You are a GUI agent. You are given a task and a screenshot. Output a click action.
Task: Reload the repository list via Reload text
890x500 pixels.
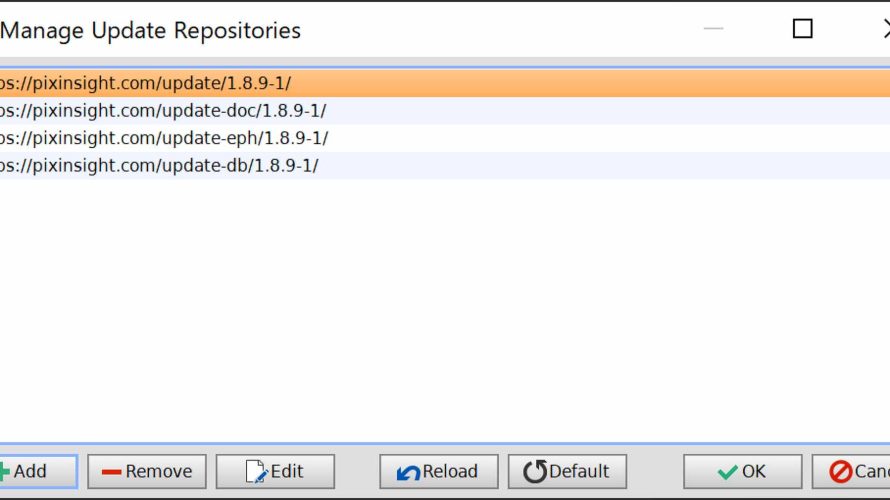click(450, 471)
